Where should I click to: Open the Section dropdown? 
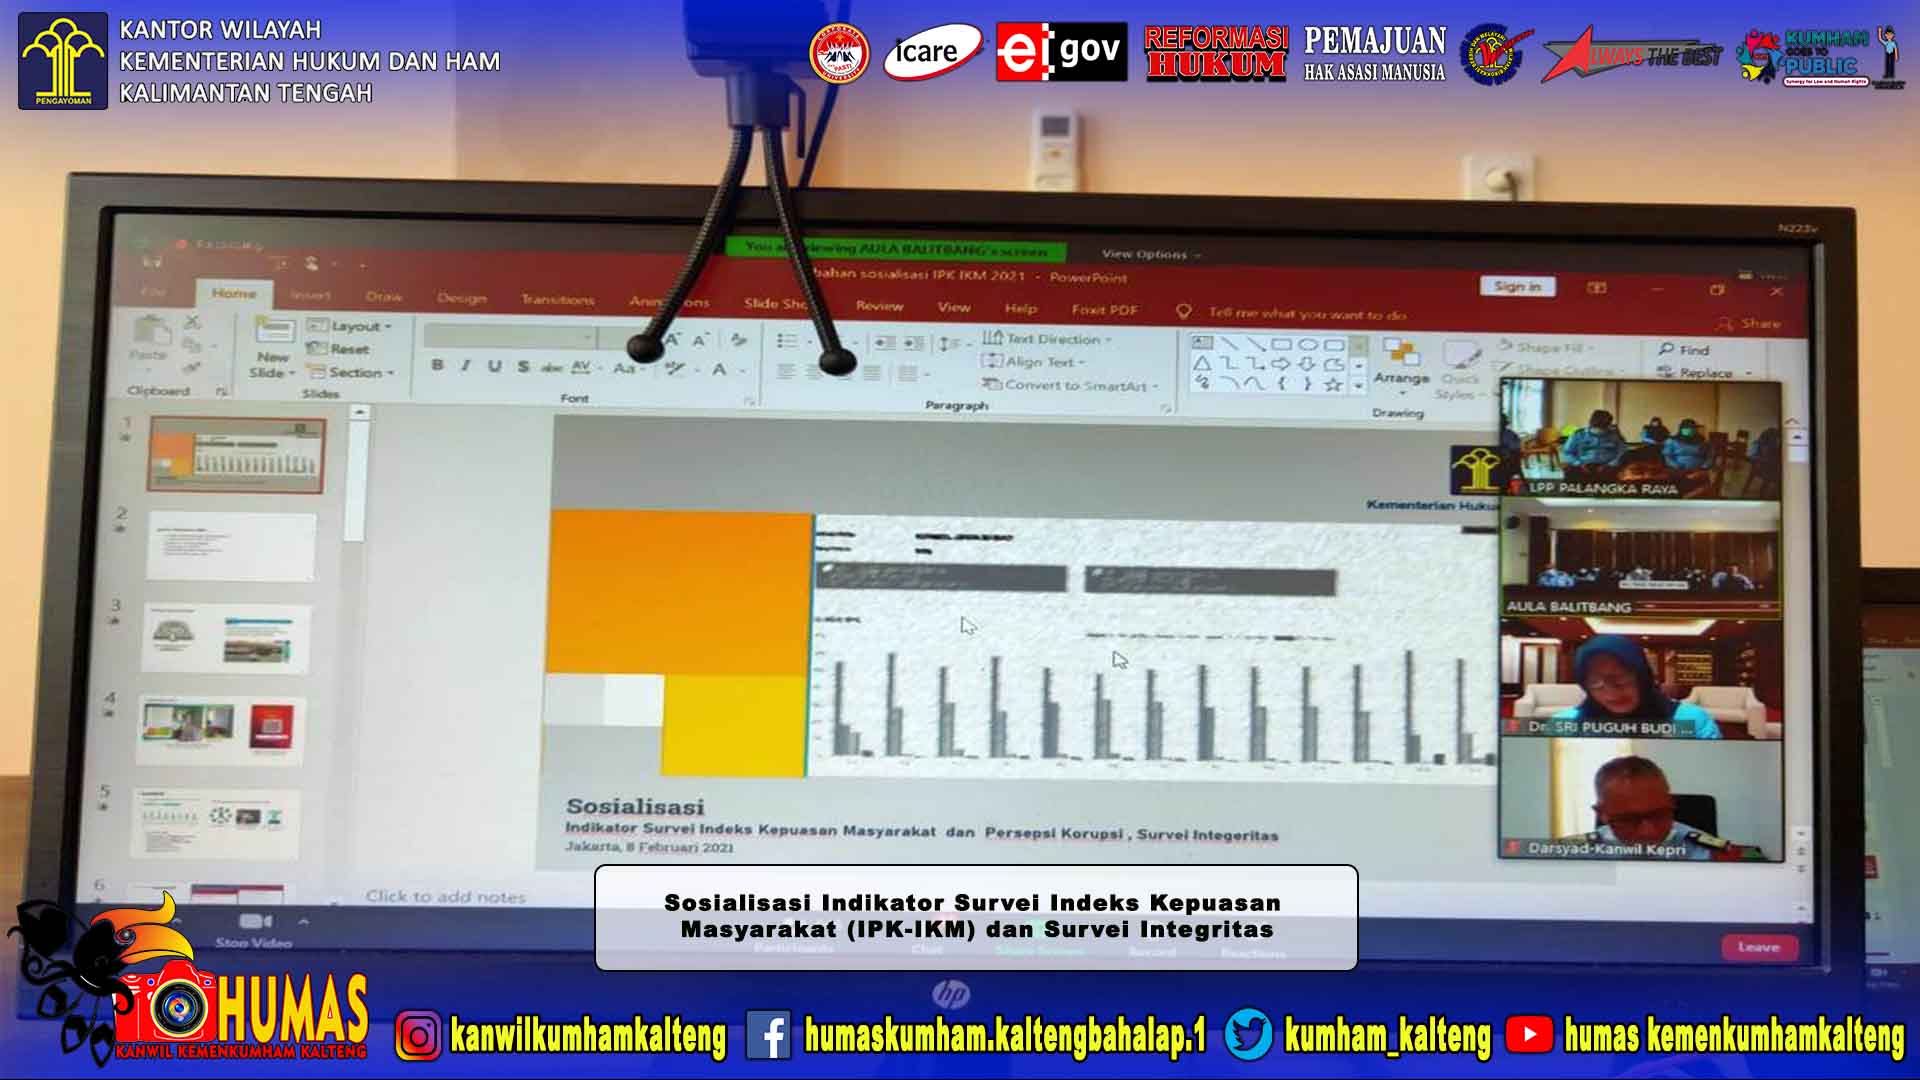coord(351,372)
